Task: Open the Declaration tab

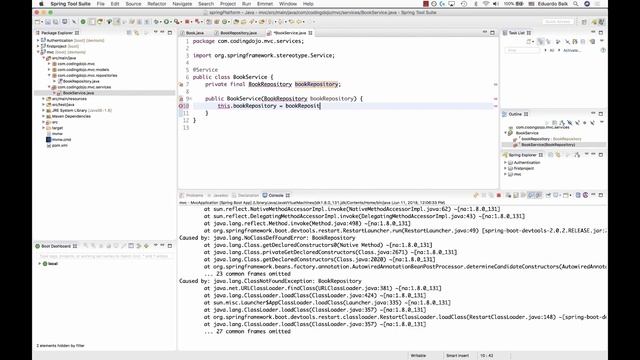Action: [248, 196]
